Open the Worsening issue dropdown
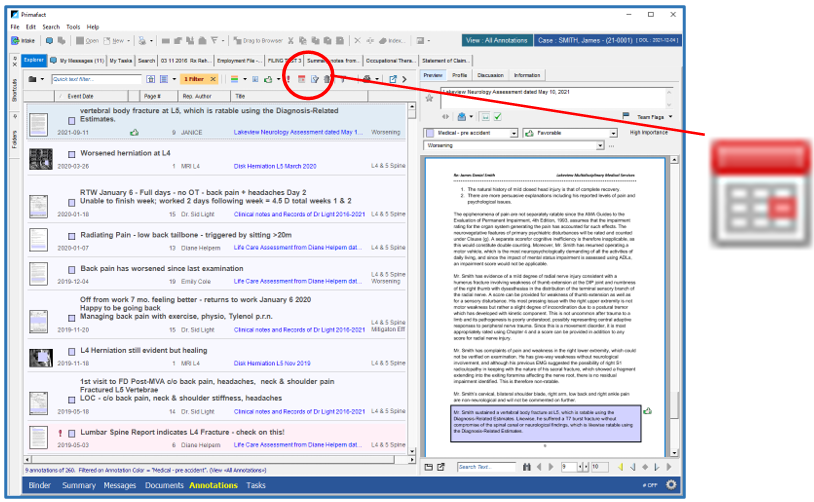Screen dimensions: 814x502 click(x=600, y=146)
